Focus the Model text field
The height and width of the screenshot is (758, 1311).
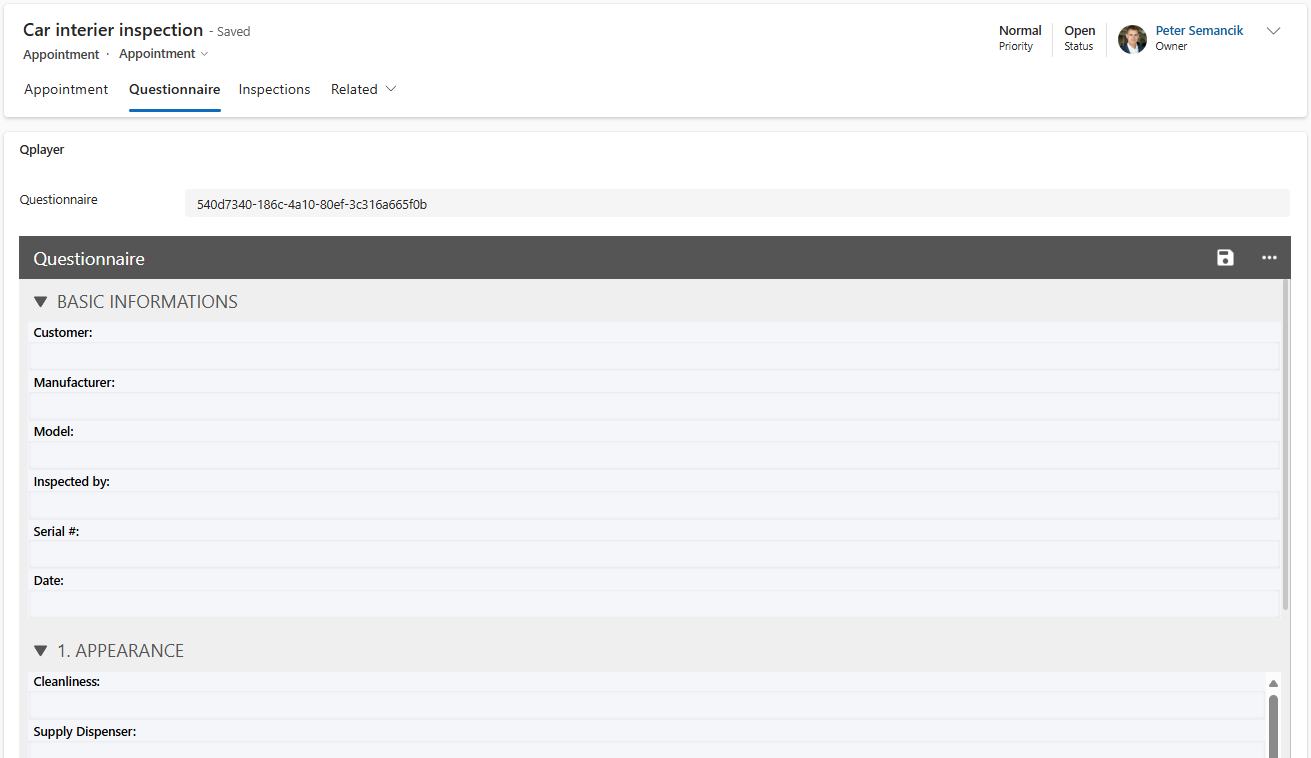tap(655, 455)
